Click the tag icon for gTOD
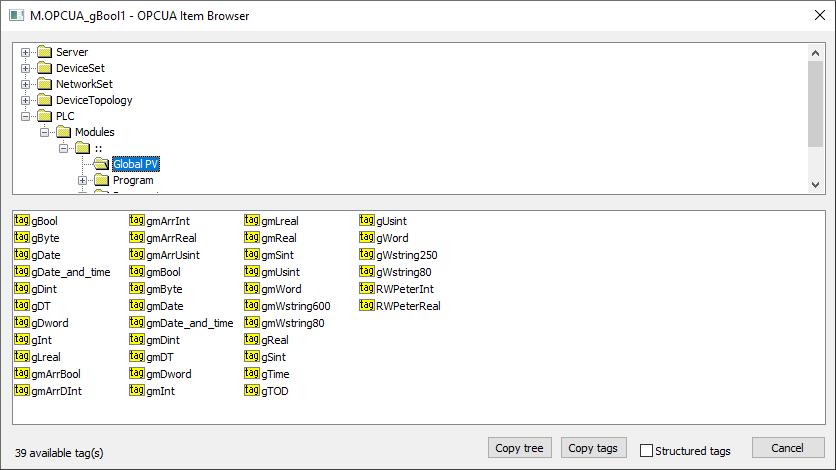 [x=252, y=390]
